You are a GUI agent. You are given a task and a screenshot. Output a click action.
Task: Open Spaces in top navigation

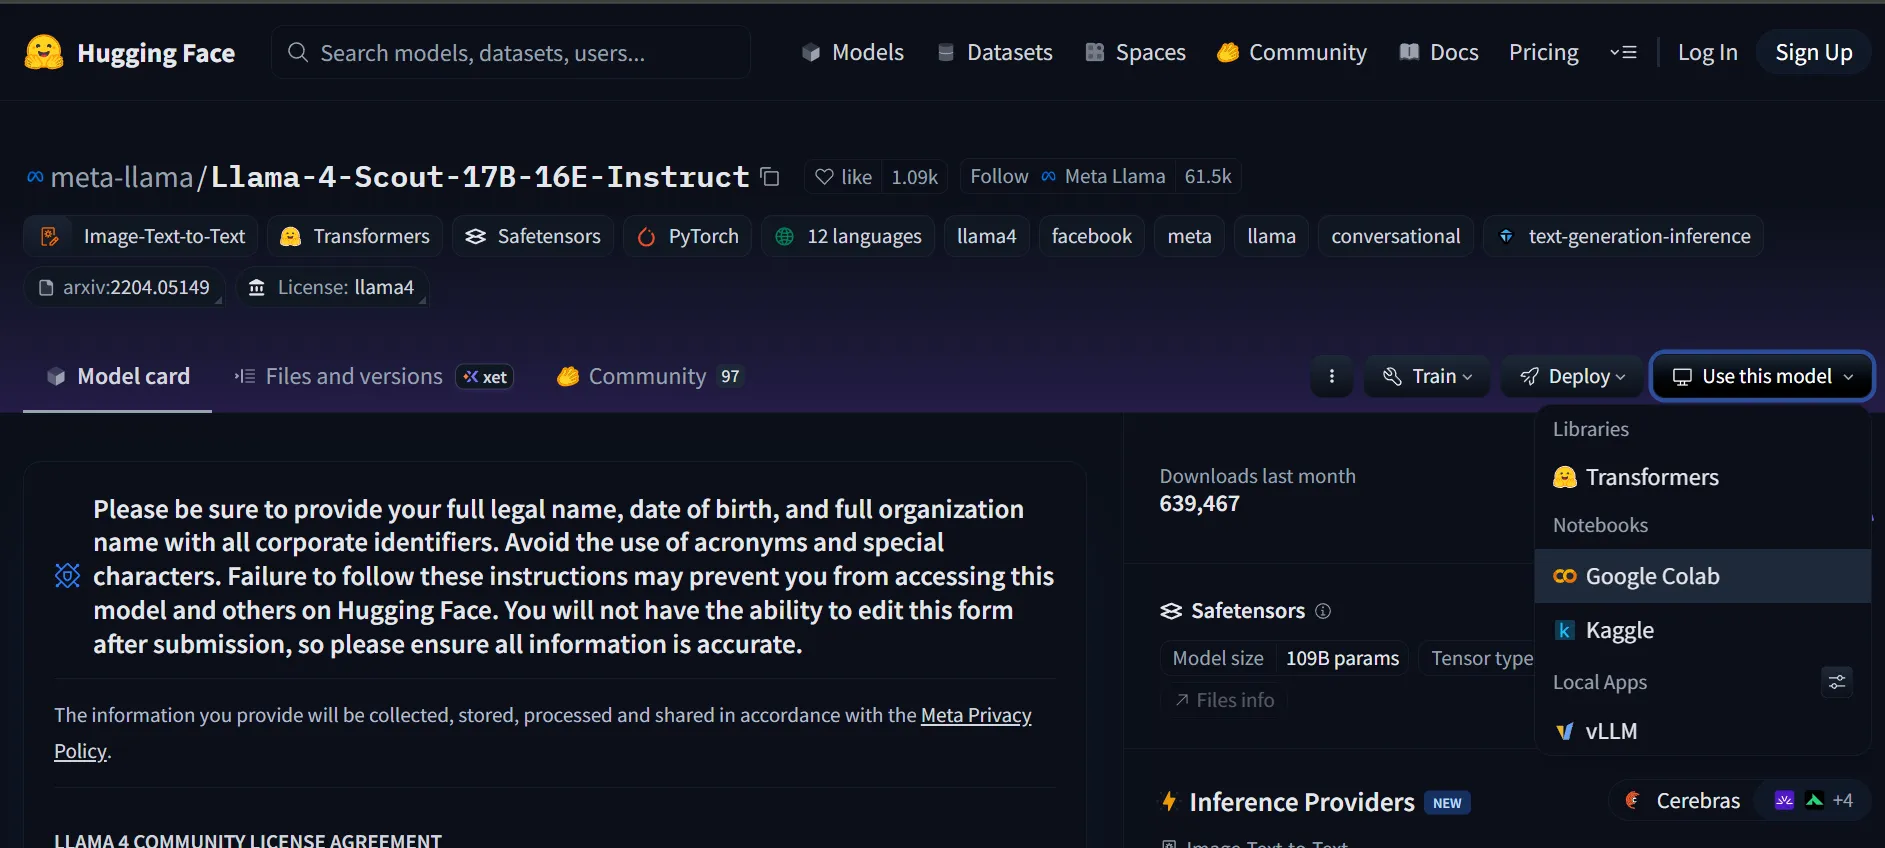coord(1135,52)
